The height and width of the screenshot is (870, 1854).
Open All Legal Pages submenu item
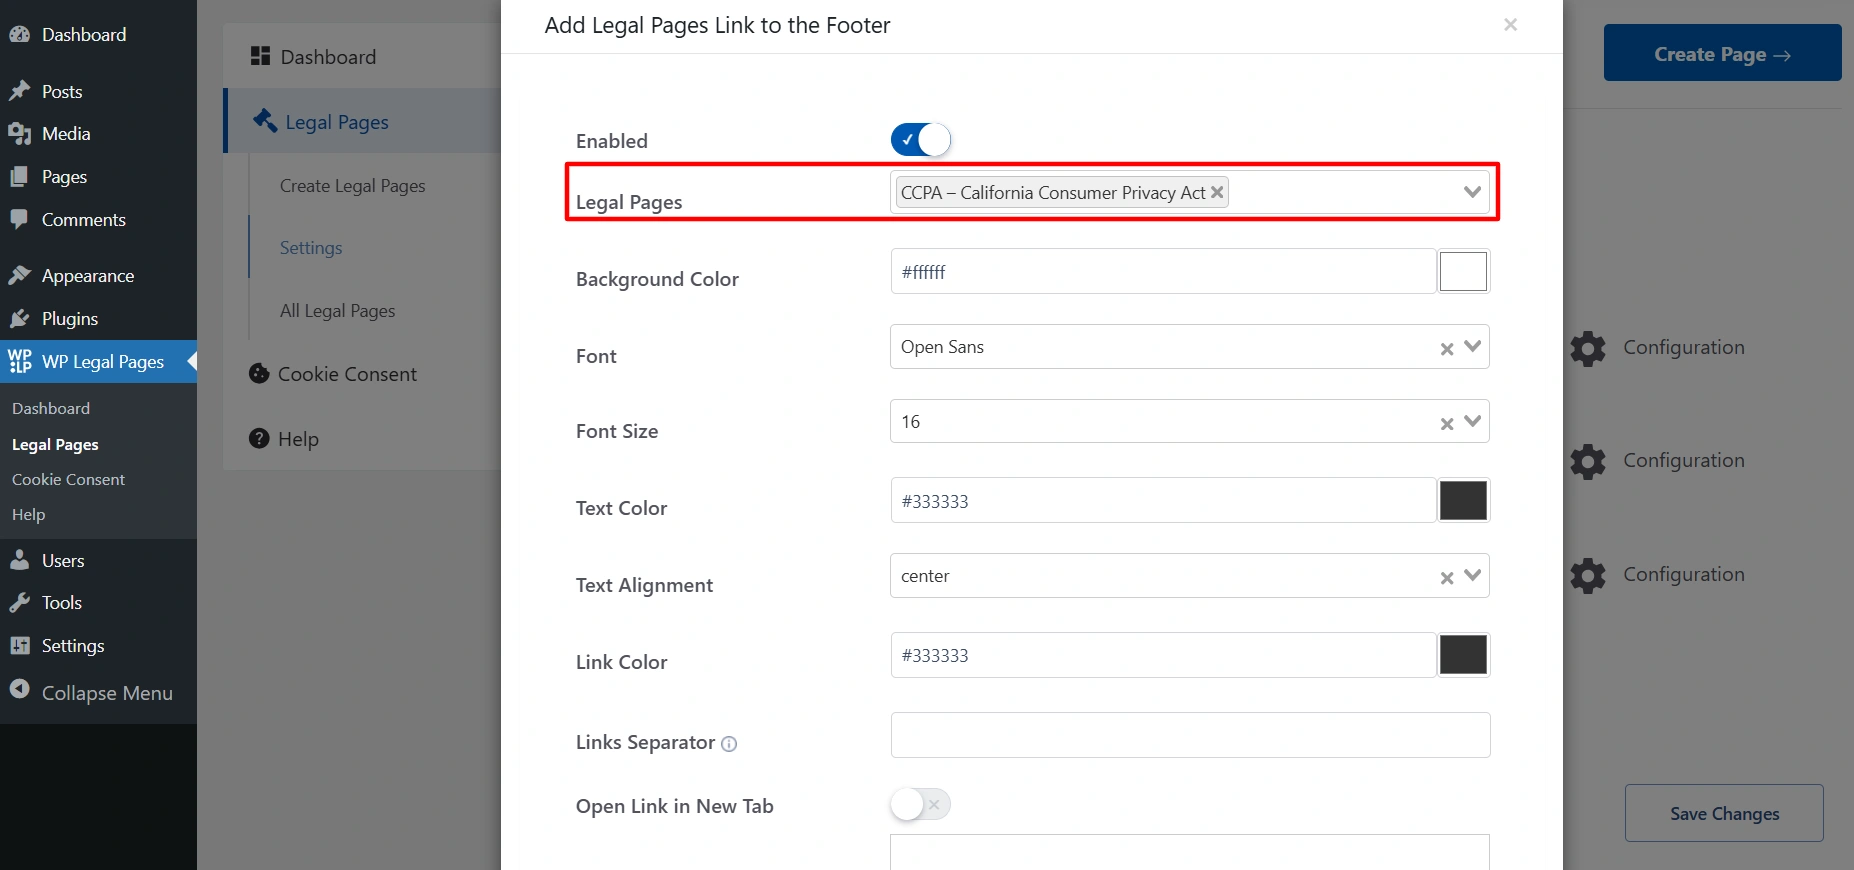pyautogui.click(x=337, y=311)
